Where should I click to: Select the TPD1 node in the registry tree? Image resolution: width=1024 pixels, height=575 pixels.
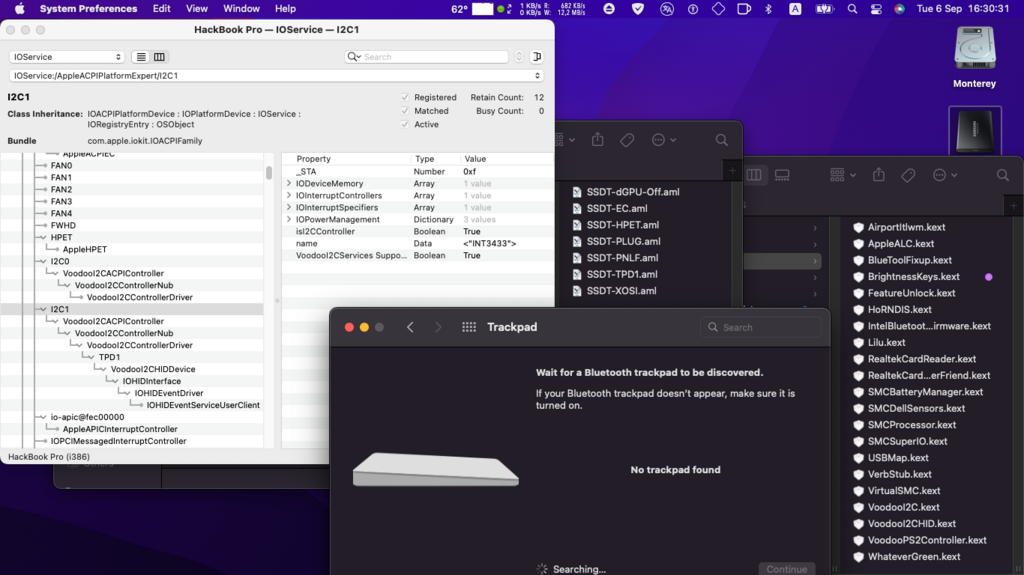(x=109, y=357)
